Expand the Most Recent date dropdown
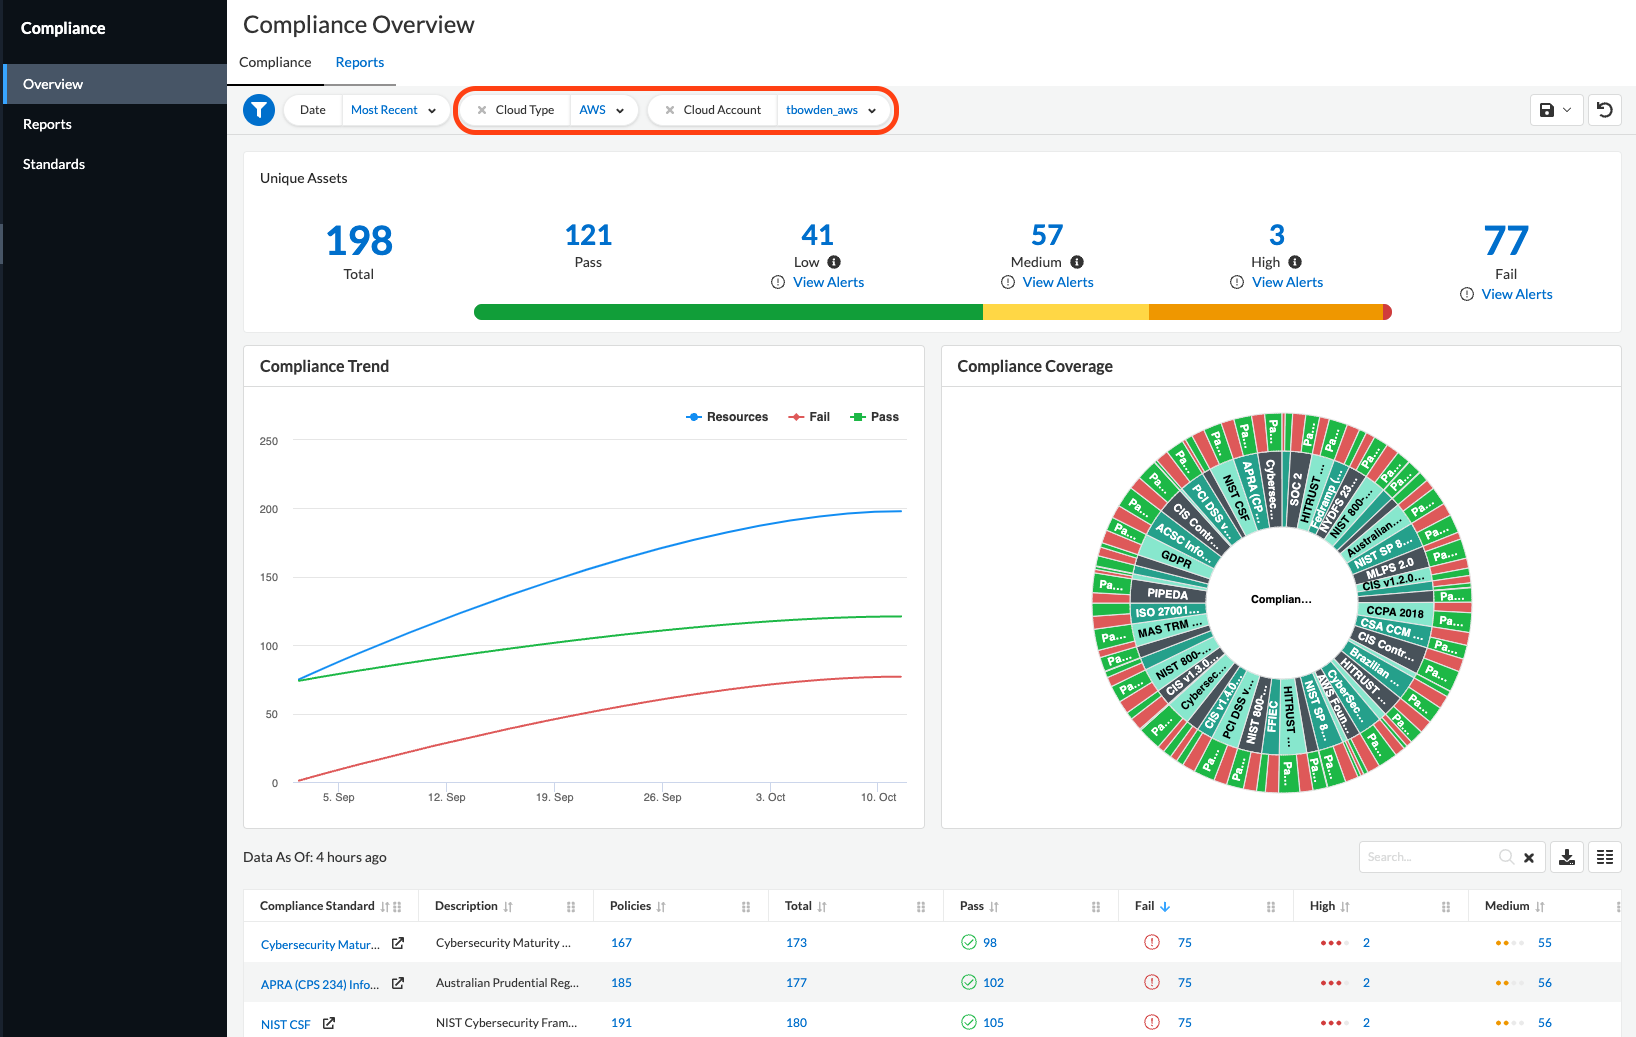The width and height of the screenshot is (1636, 1037). (394, 110)
